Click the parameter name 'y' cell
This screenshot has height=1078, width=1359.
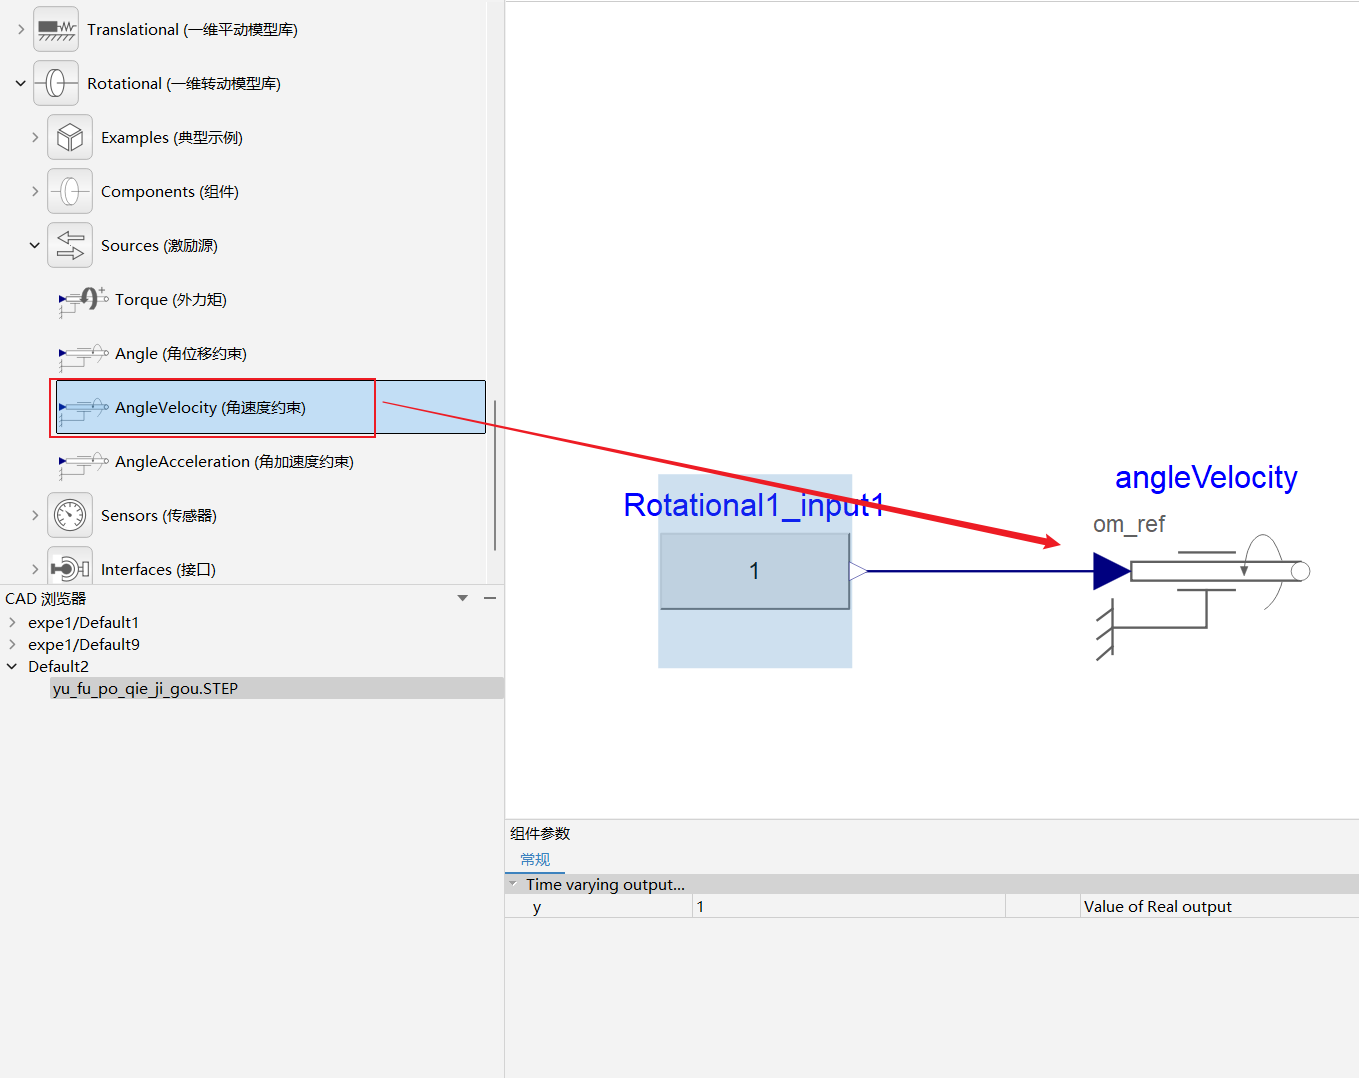pyautogui.click(x=598, y=906)
